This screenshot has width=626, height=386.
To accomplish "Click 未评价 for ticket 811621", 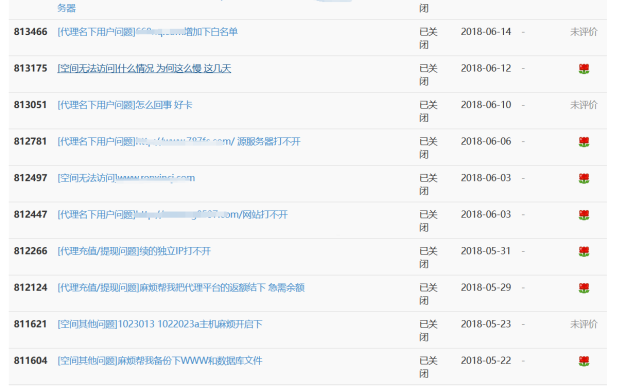I will 584,324.
